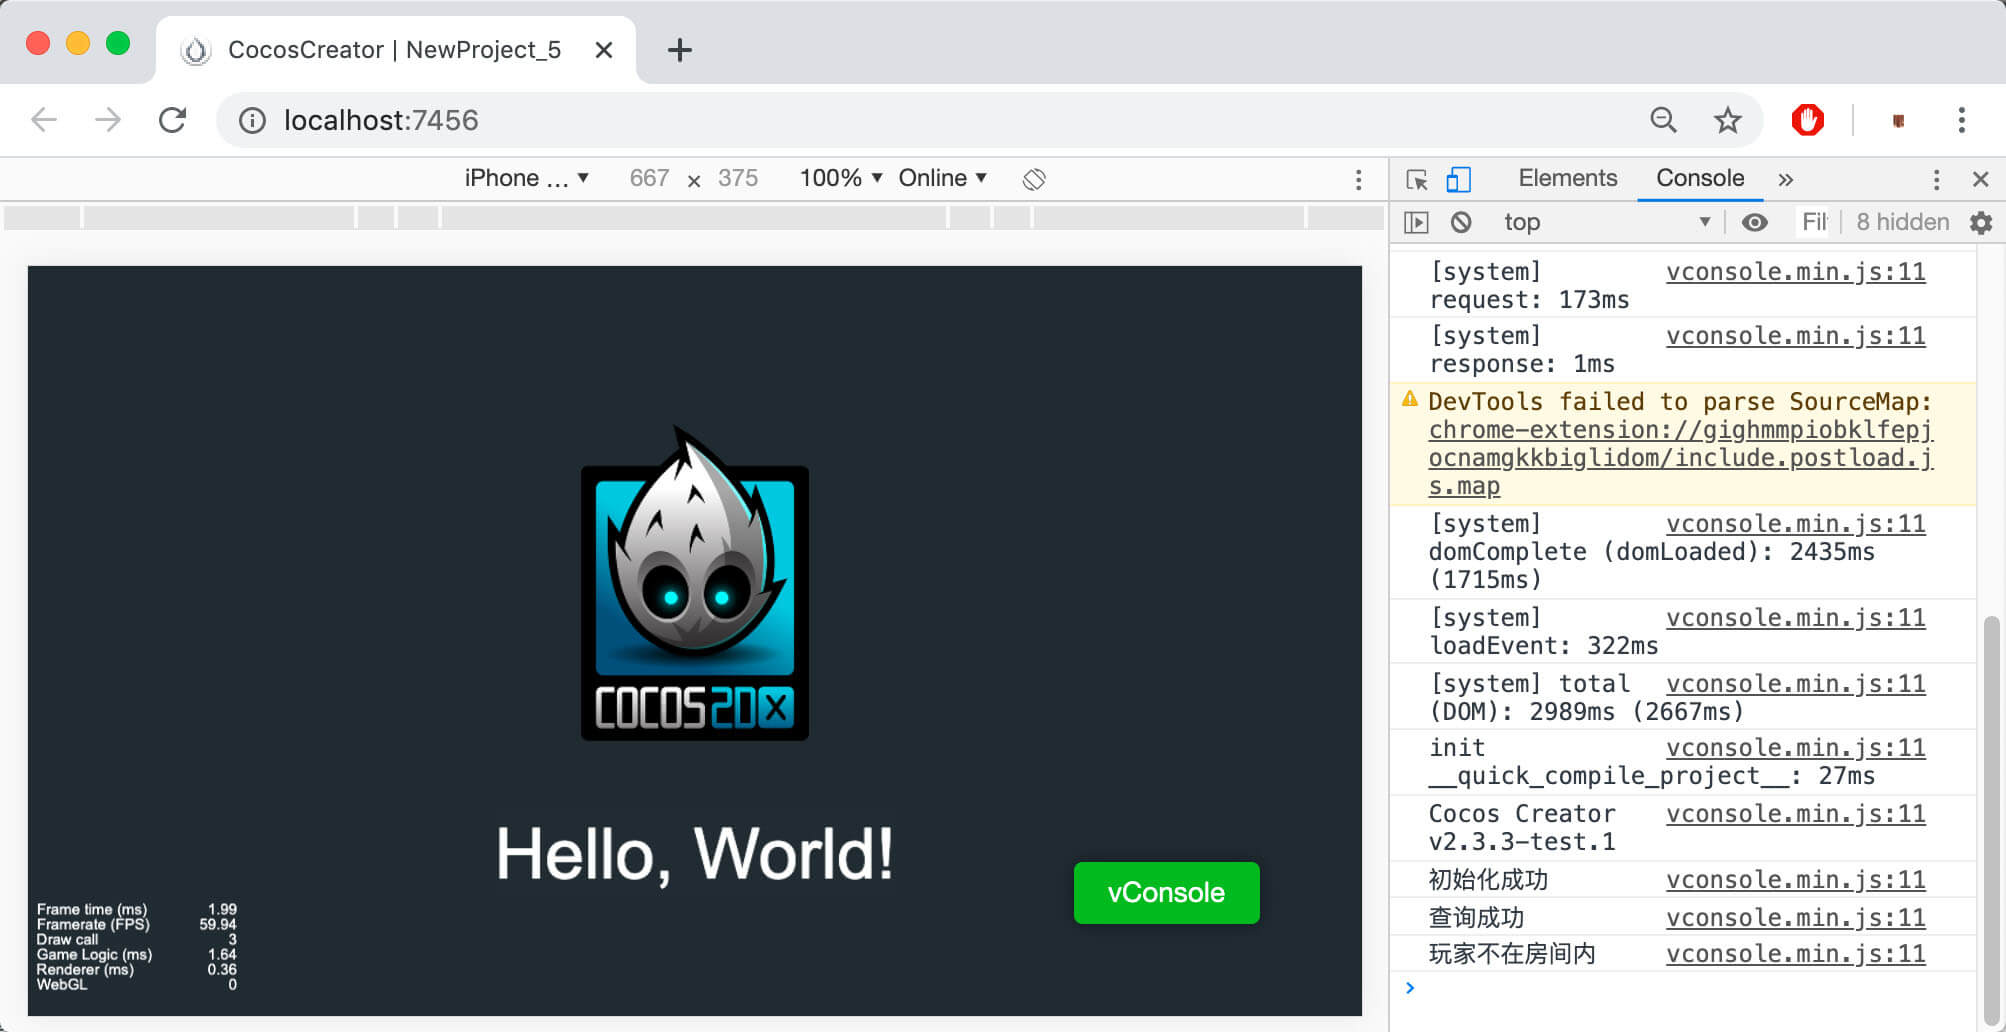
Task: Open a new browser tab
Action: (679, 50)
